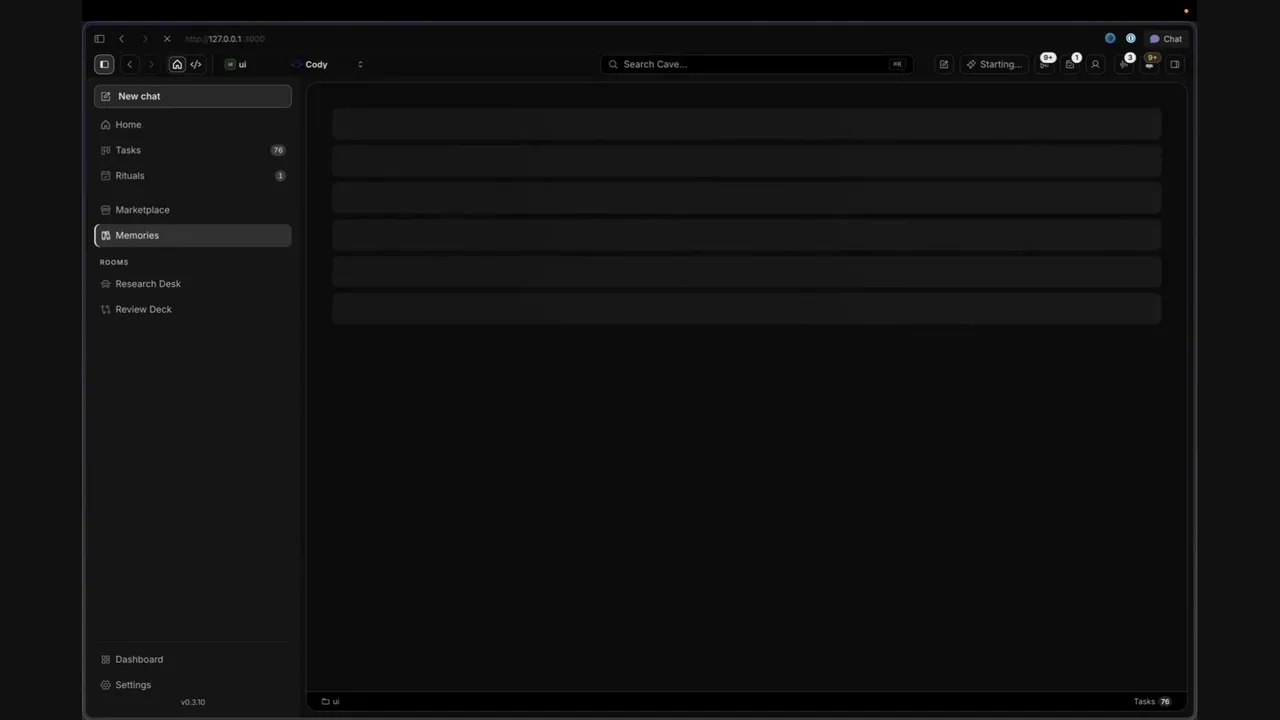Open Rituals in the sidebar
The image size is (1280, 720).
pos(193,176)
